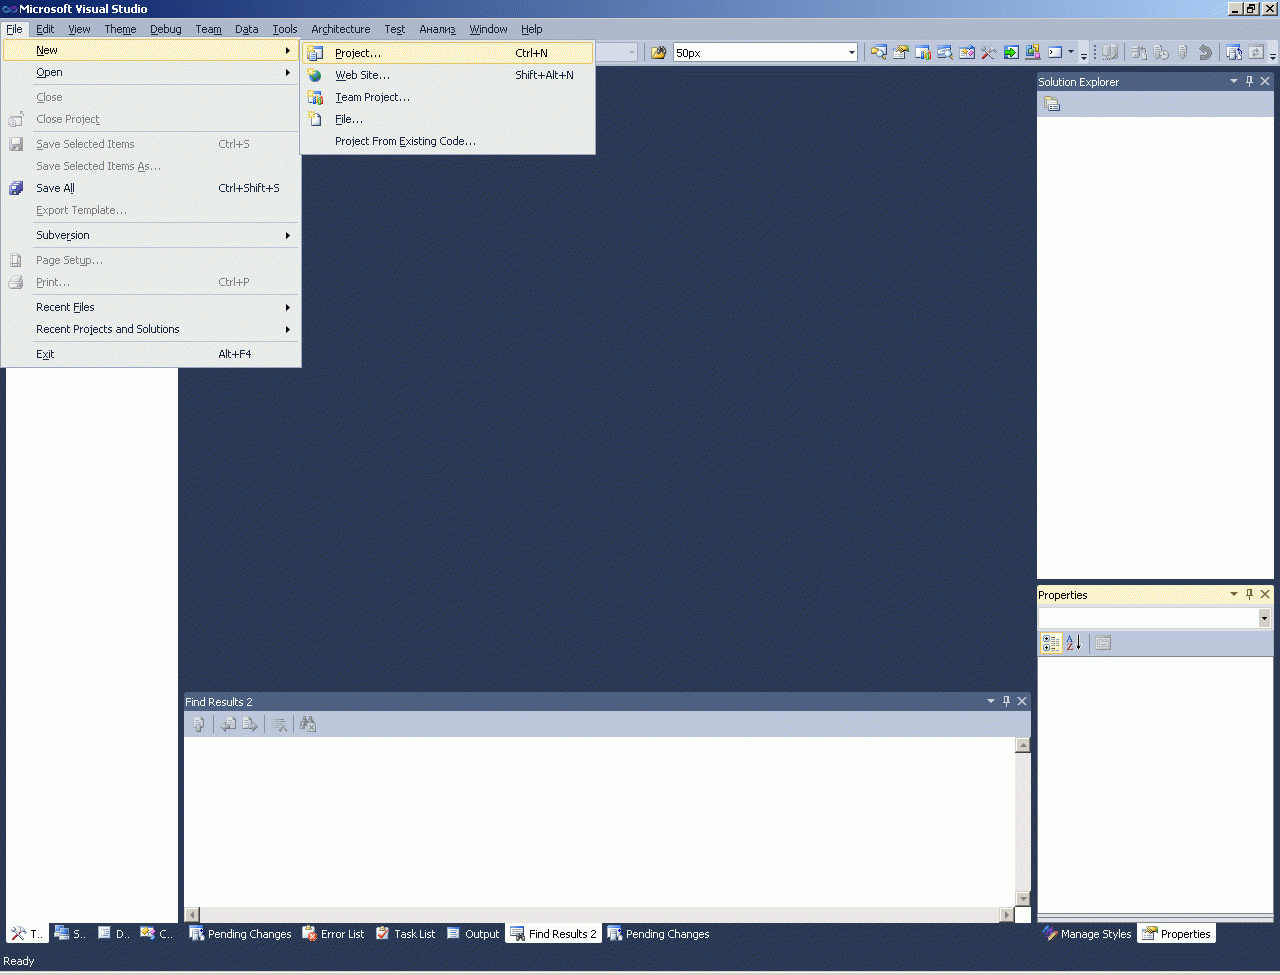Viewport: 1280px width, 975px height.
Task: Open Solution Explorer window position dropdown
Action: point(1234,82)
